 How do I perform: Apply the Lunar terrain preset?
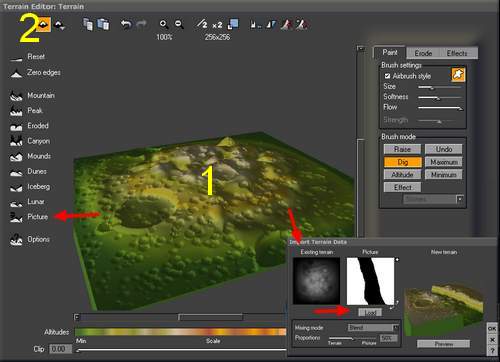tap(27, 202)
